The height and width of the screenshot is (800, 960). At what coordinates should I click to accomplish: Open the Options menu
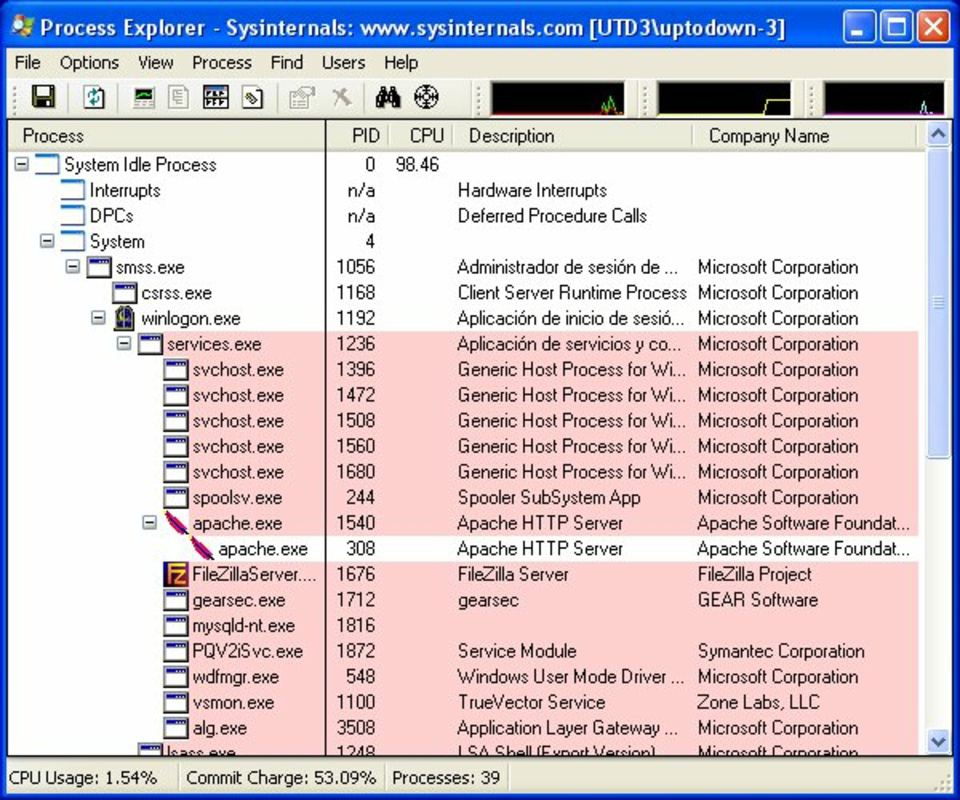[x=89, y=62]
